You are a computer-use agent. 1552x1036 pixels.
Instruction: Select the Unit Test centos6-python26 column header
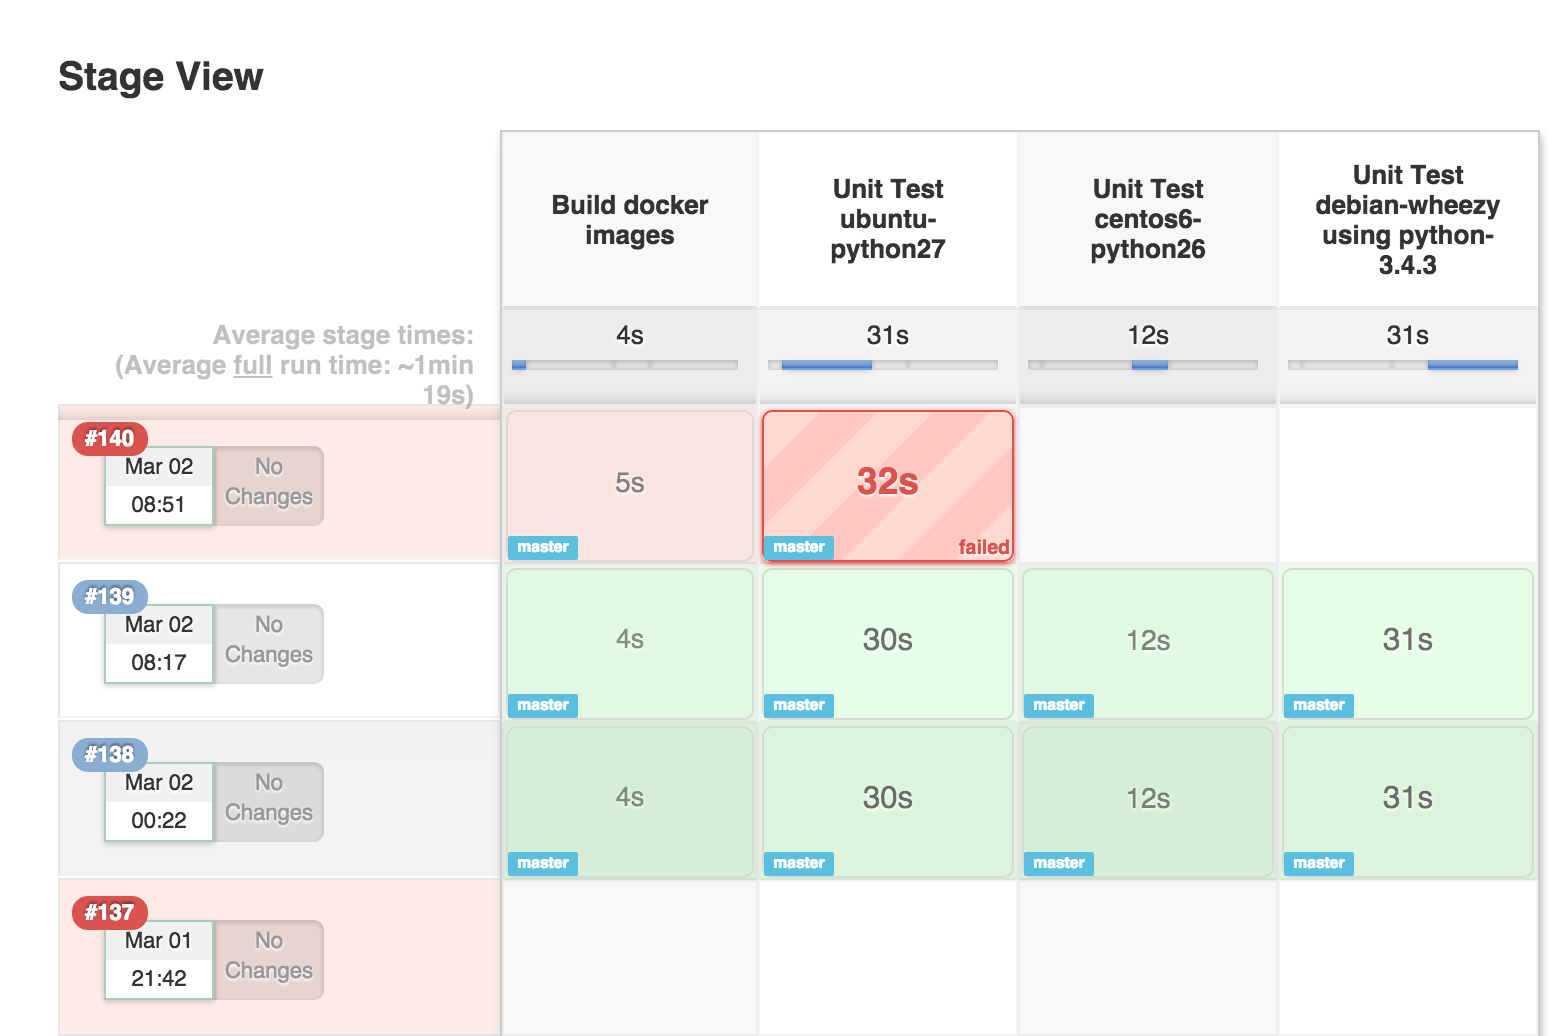coord(1146,218)
